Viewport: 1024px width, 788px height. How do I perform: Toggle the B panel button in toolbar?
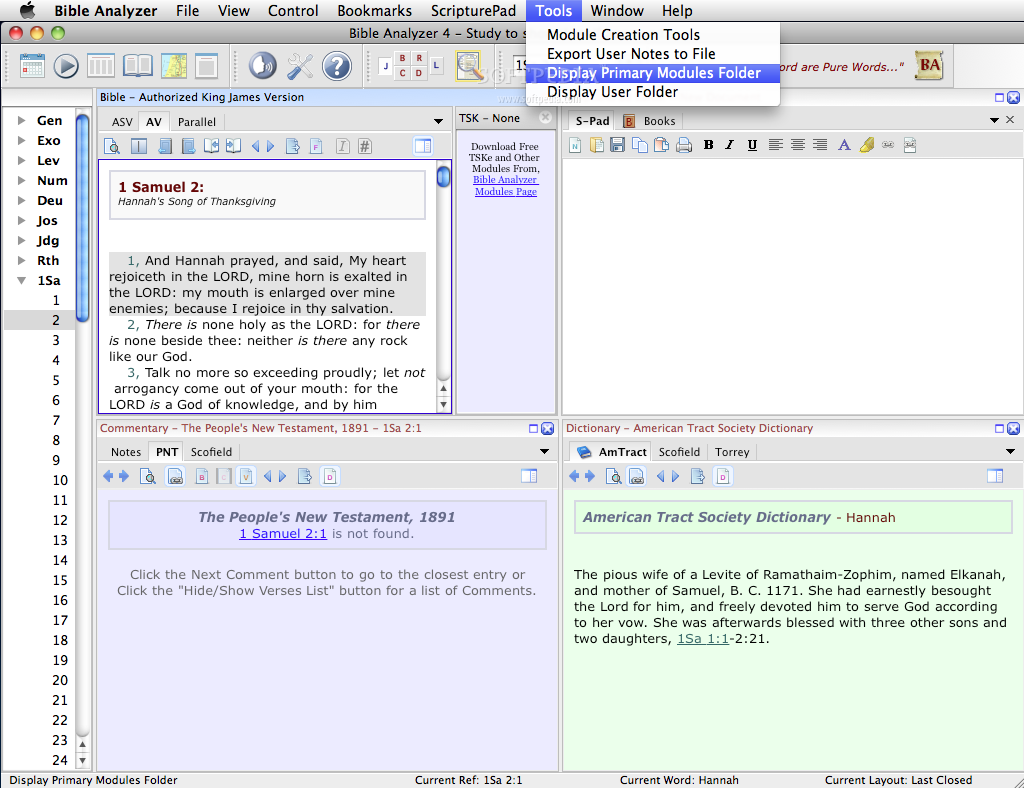click(x=402, y=58)
